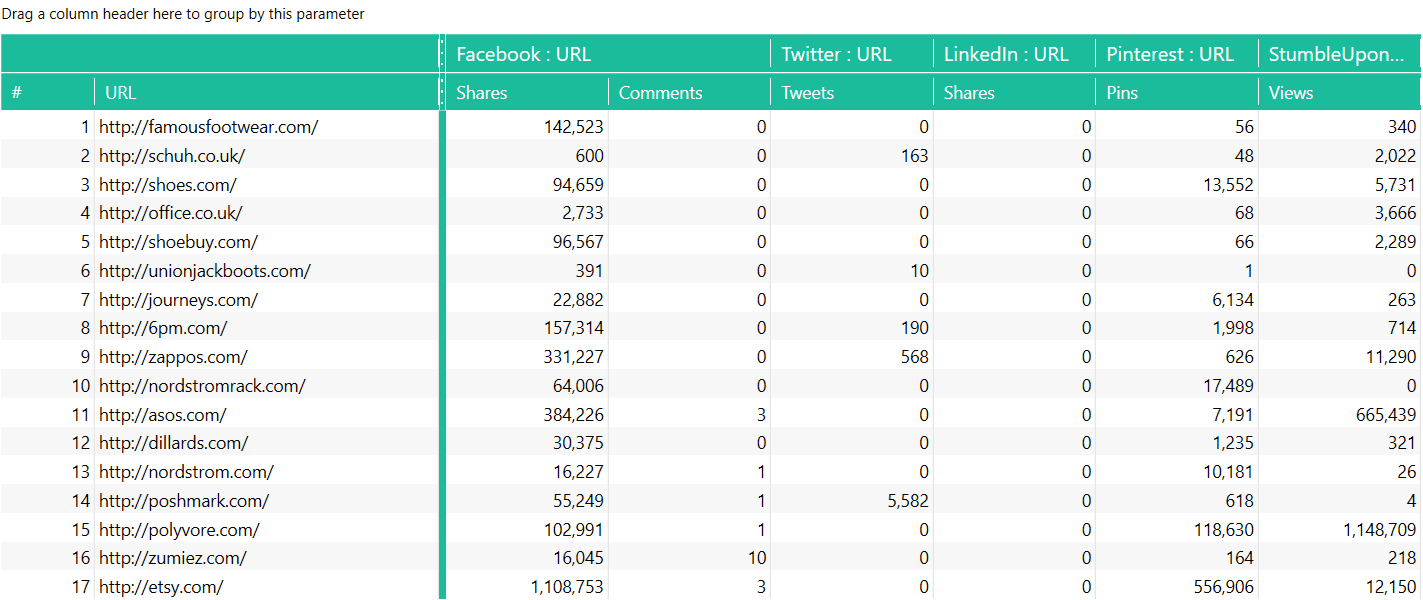
Task: Click LinkedIn shares 0 for zappos.com
Action: click(x=1014, y=357)
